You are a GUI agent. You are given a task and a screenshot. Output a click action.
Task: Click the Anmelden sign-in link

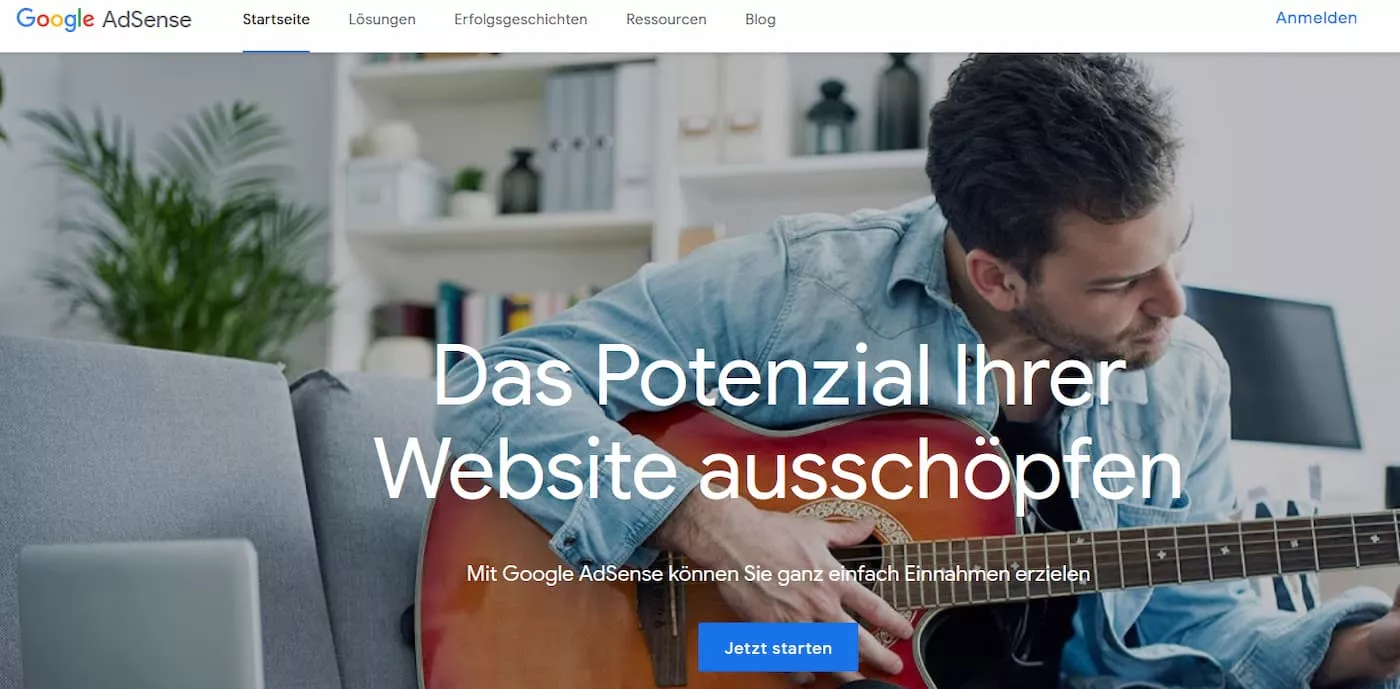click(x=1316, y=18)
